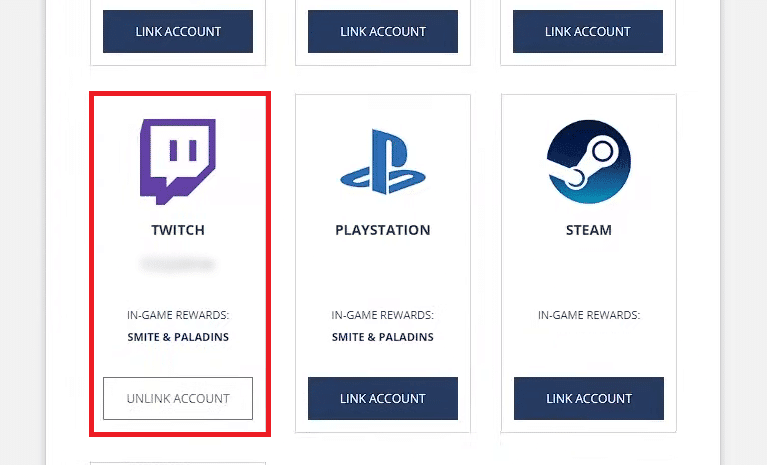767x465 pixels.
Task: Click the partially visible card at bottom
Action: pyautogui.click(x=178, y=463)
